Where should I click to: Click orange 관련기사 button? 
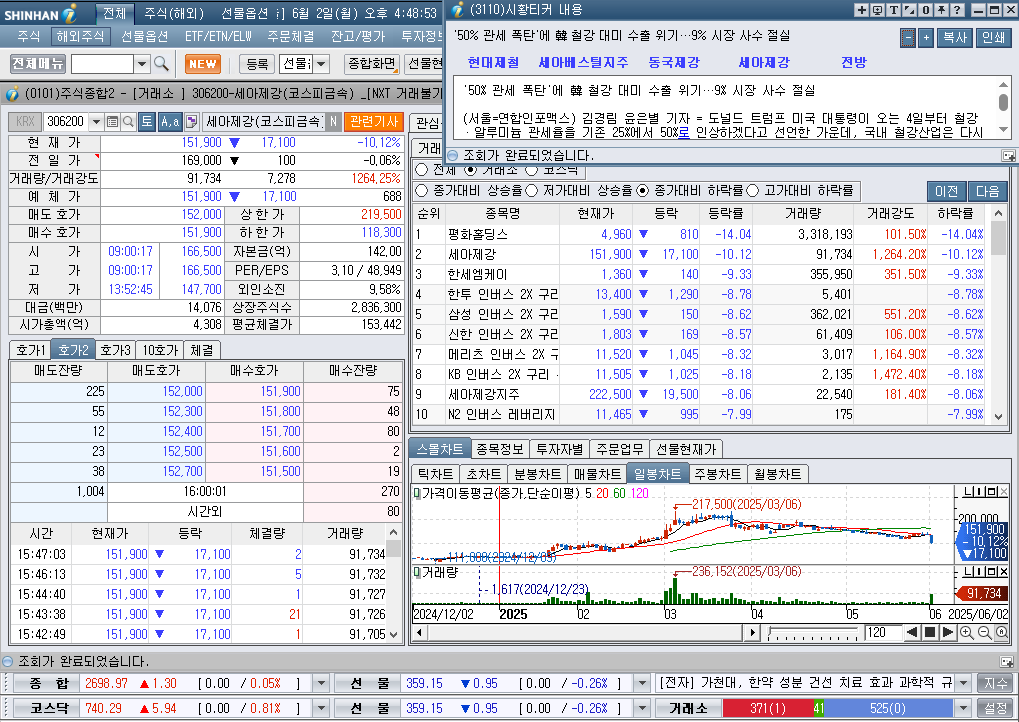[374, 122]
